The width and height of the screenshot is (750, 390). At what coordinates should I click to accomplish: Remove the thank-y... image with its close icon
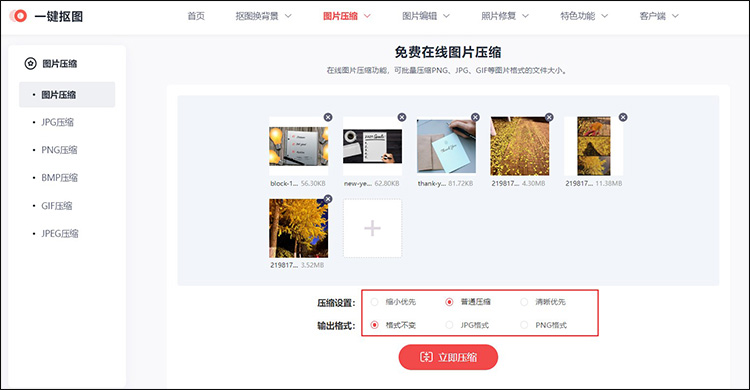pos(475,117)
